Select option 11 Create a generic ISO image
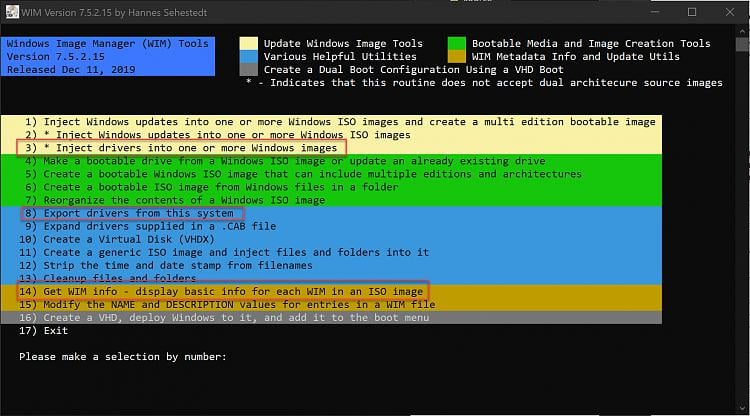Screen dimensions: 750x416 coord(224,252)
